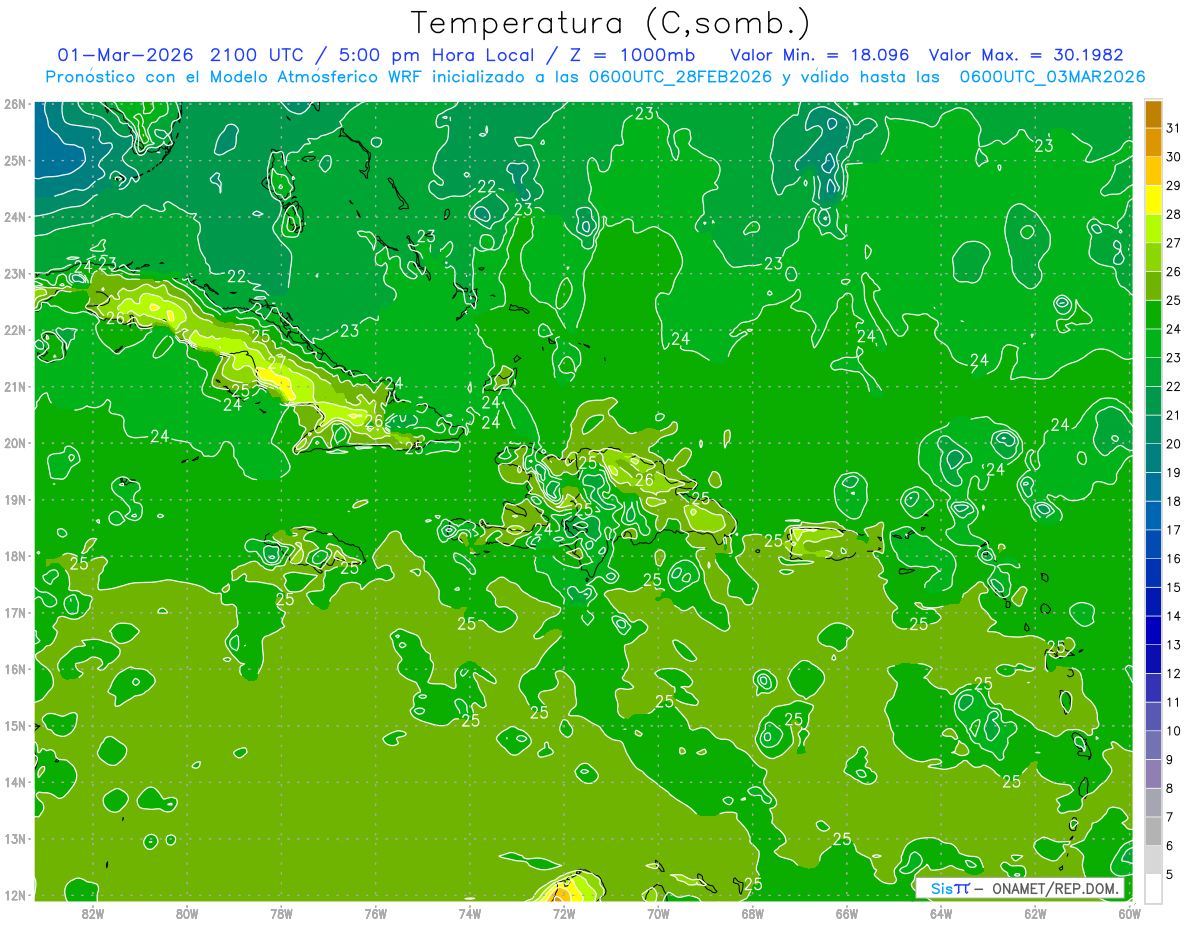Click the 70W longitude axis label
The height and width of the screenshot is (927, 1200).
(658, 912)
